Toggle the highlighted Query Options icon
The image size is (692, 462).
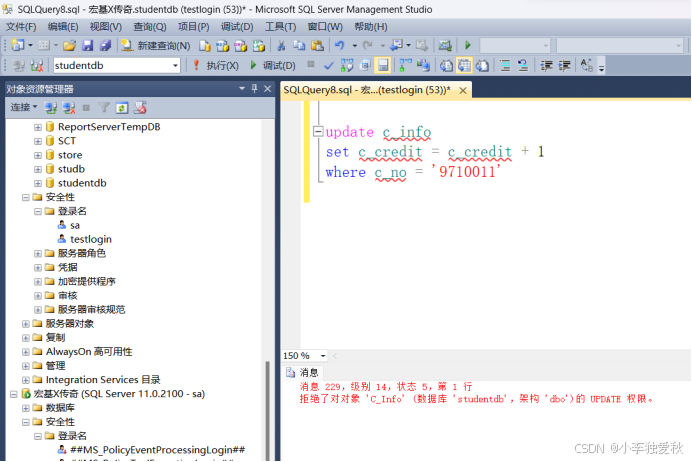383,66
